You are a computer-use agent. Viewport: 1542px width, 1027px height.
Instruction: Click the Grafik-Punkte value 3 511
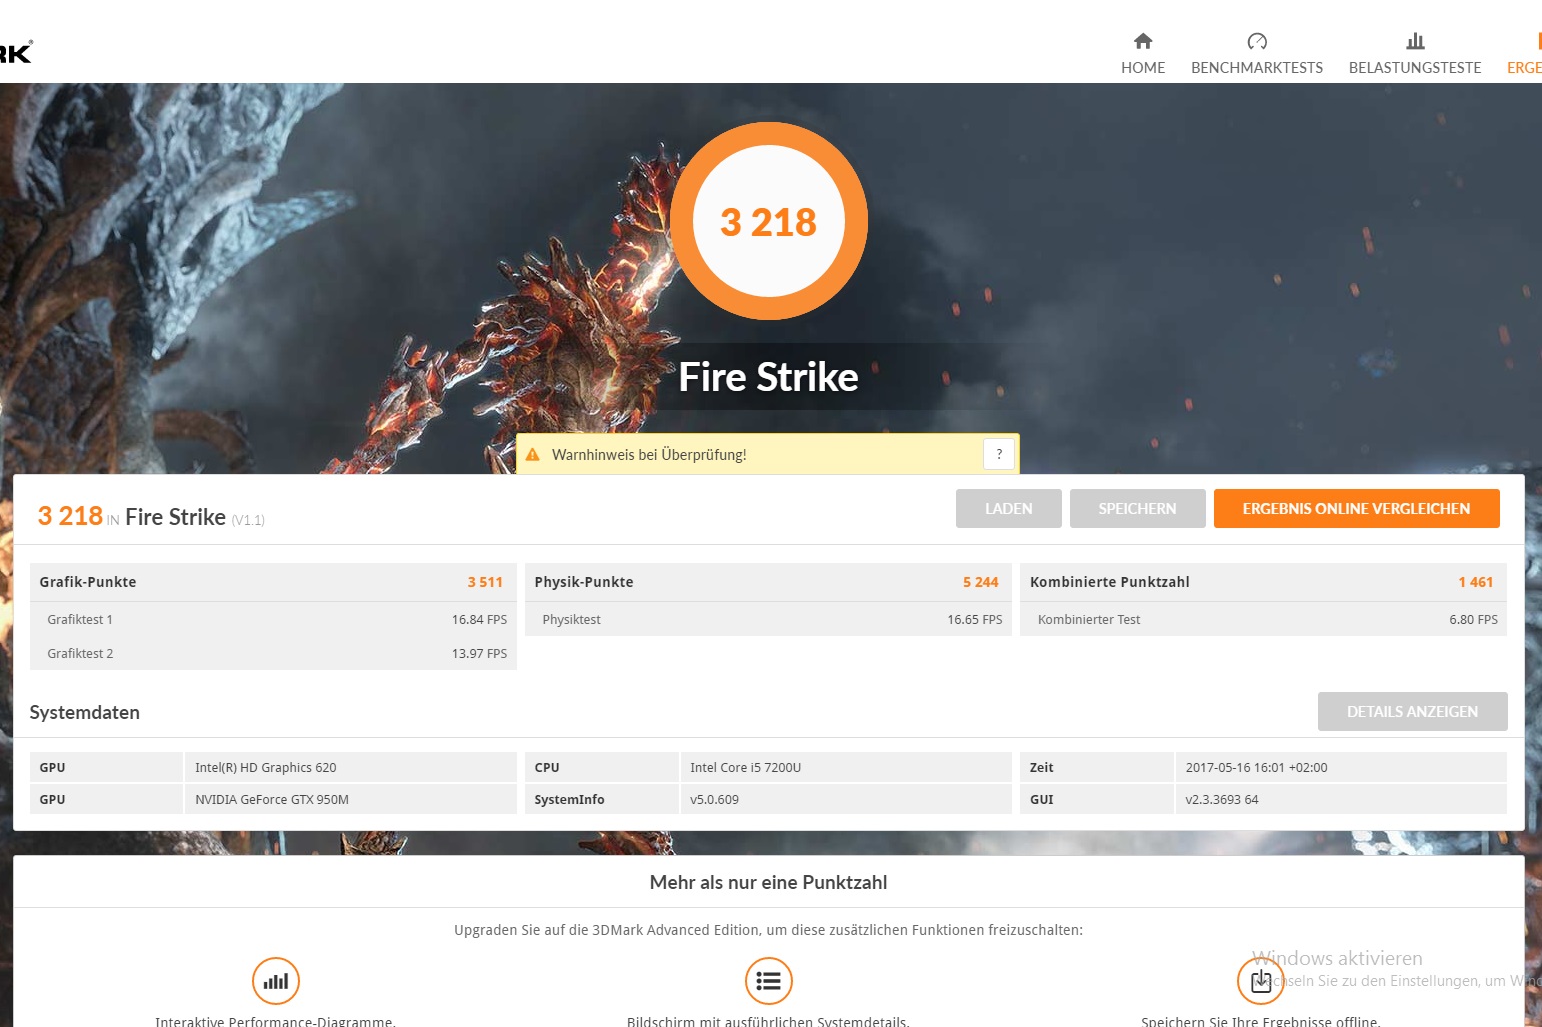[x=485, y=582]
